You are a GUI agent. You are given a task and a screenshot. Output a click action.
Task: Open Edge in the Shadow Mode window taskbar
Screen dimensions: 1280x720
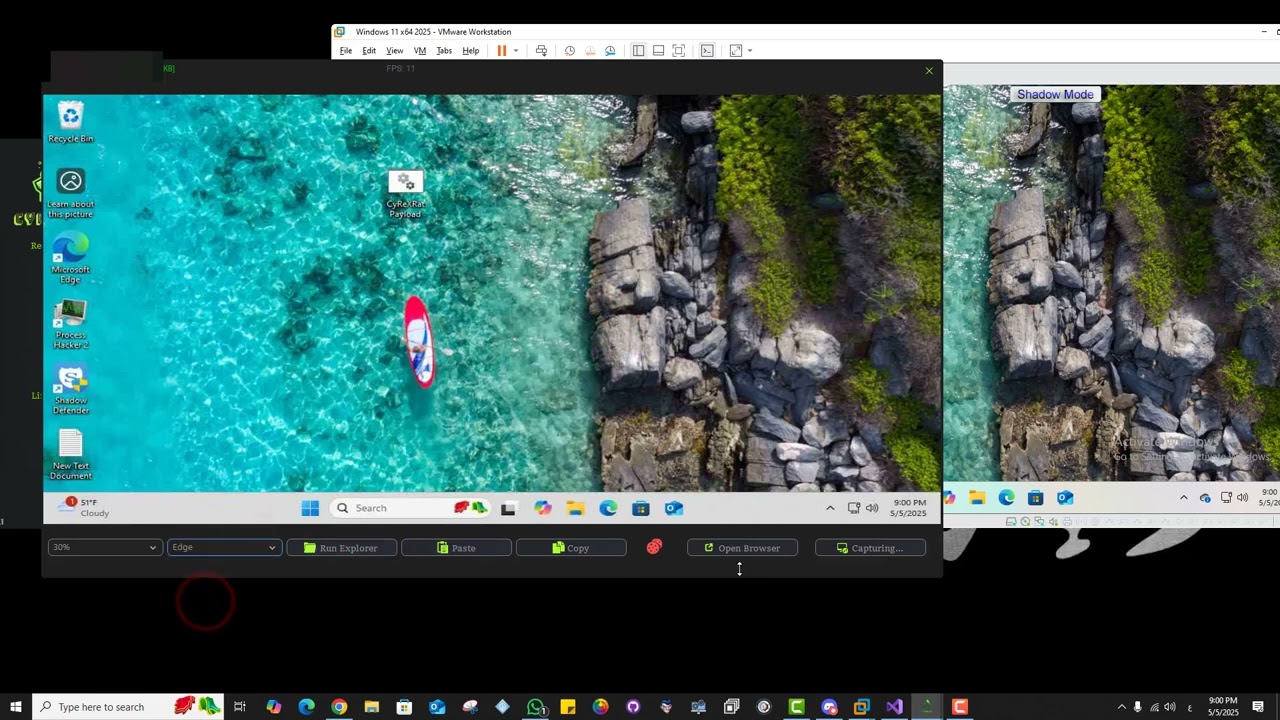coord(1006,498)
